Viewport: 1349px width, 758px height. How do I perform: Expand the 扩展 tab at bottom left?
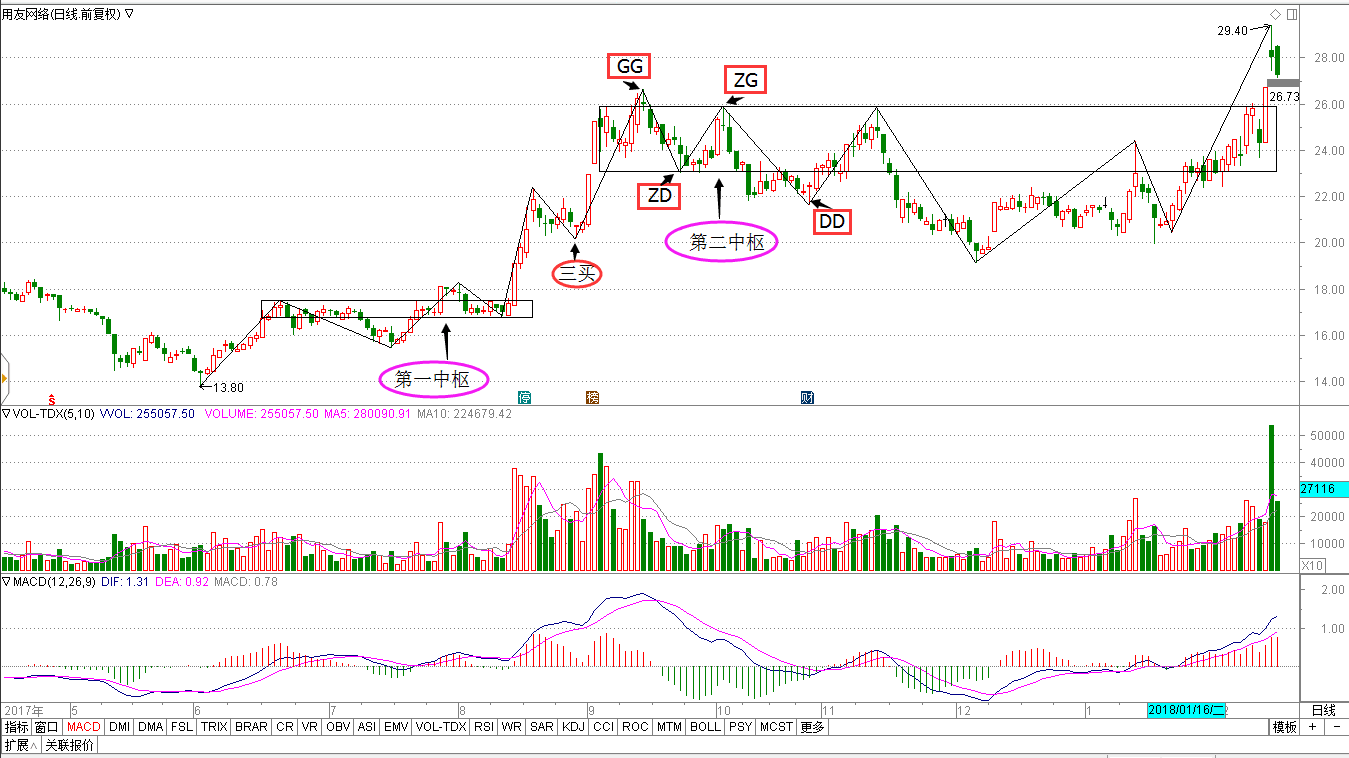19,745
